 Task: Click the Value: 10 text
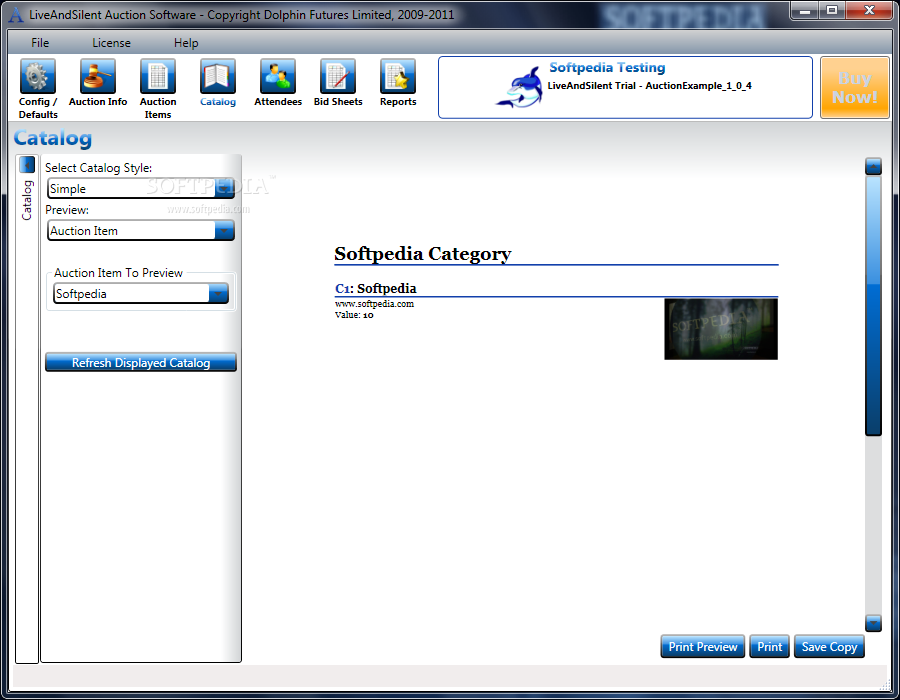354,315
